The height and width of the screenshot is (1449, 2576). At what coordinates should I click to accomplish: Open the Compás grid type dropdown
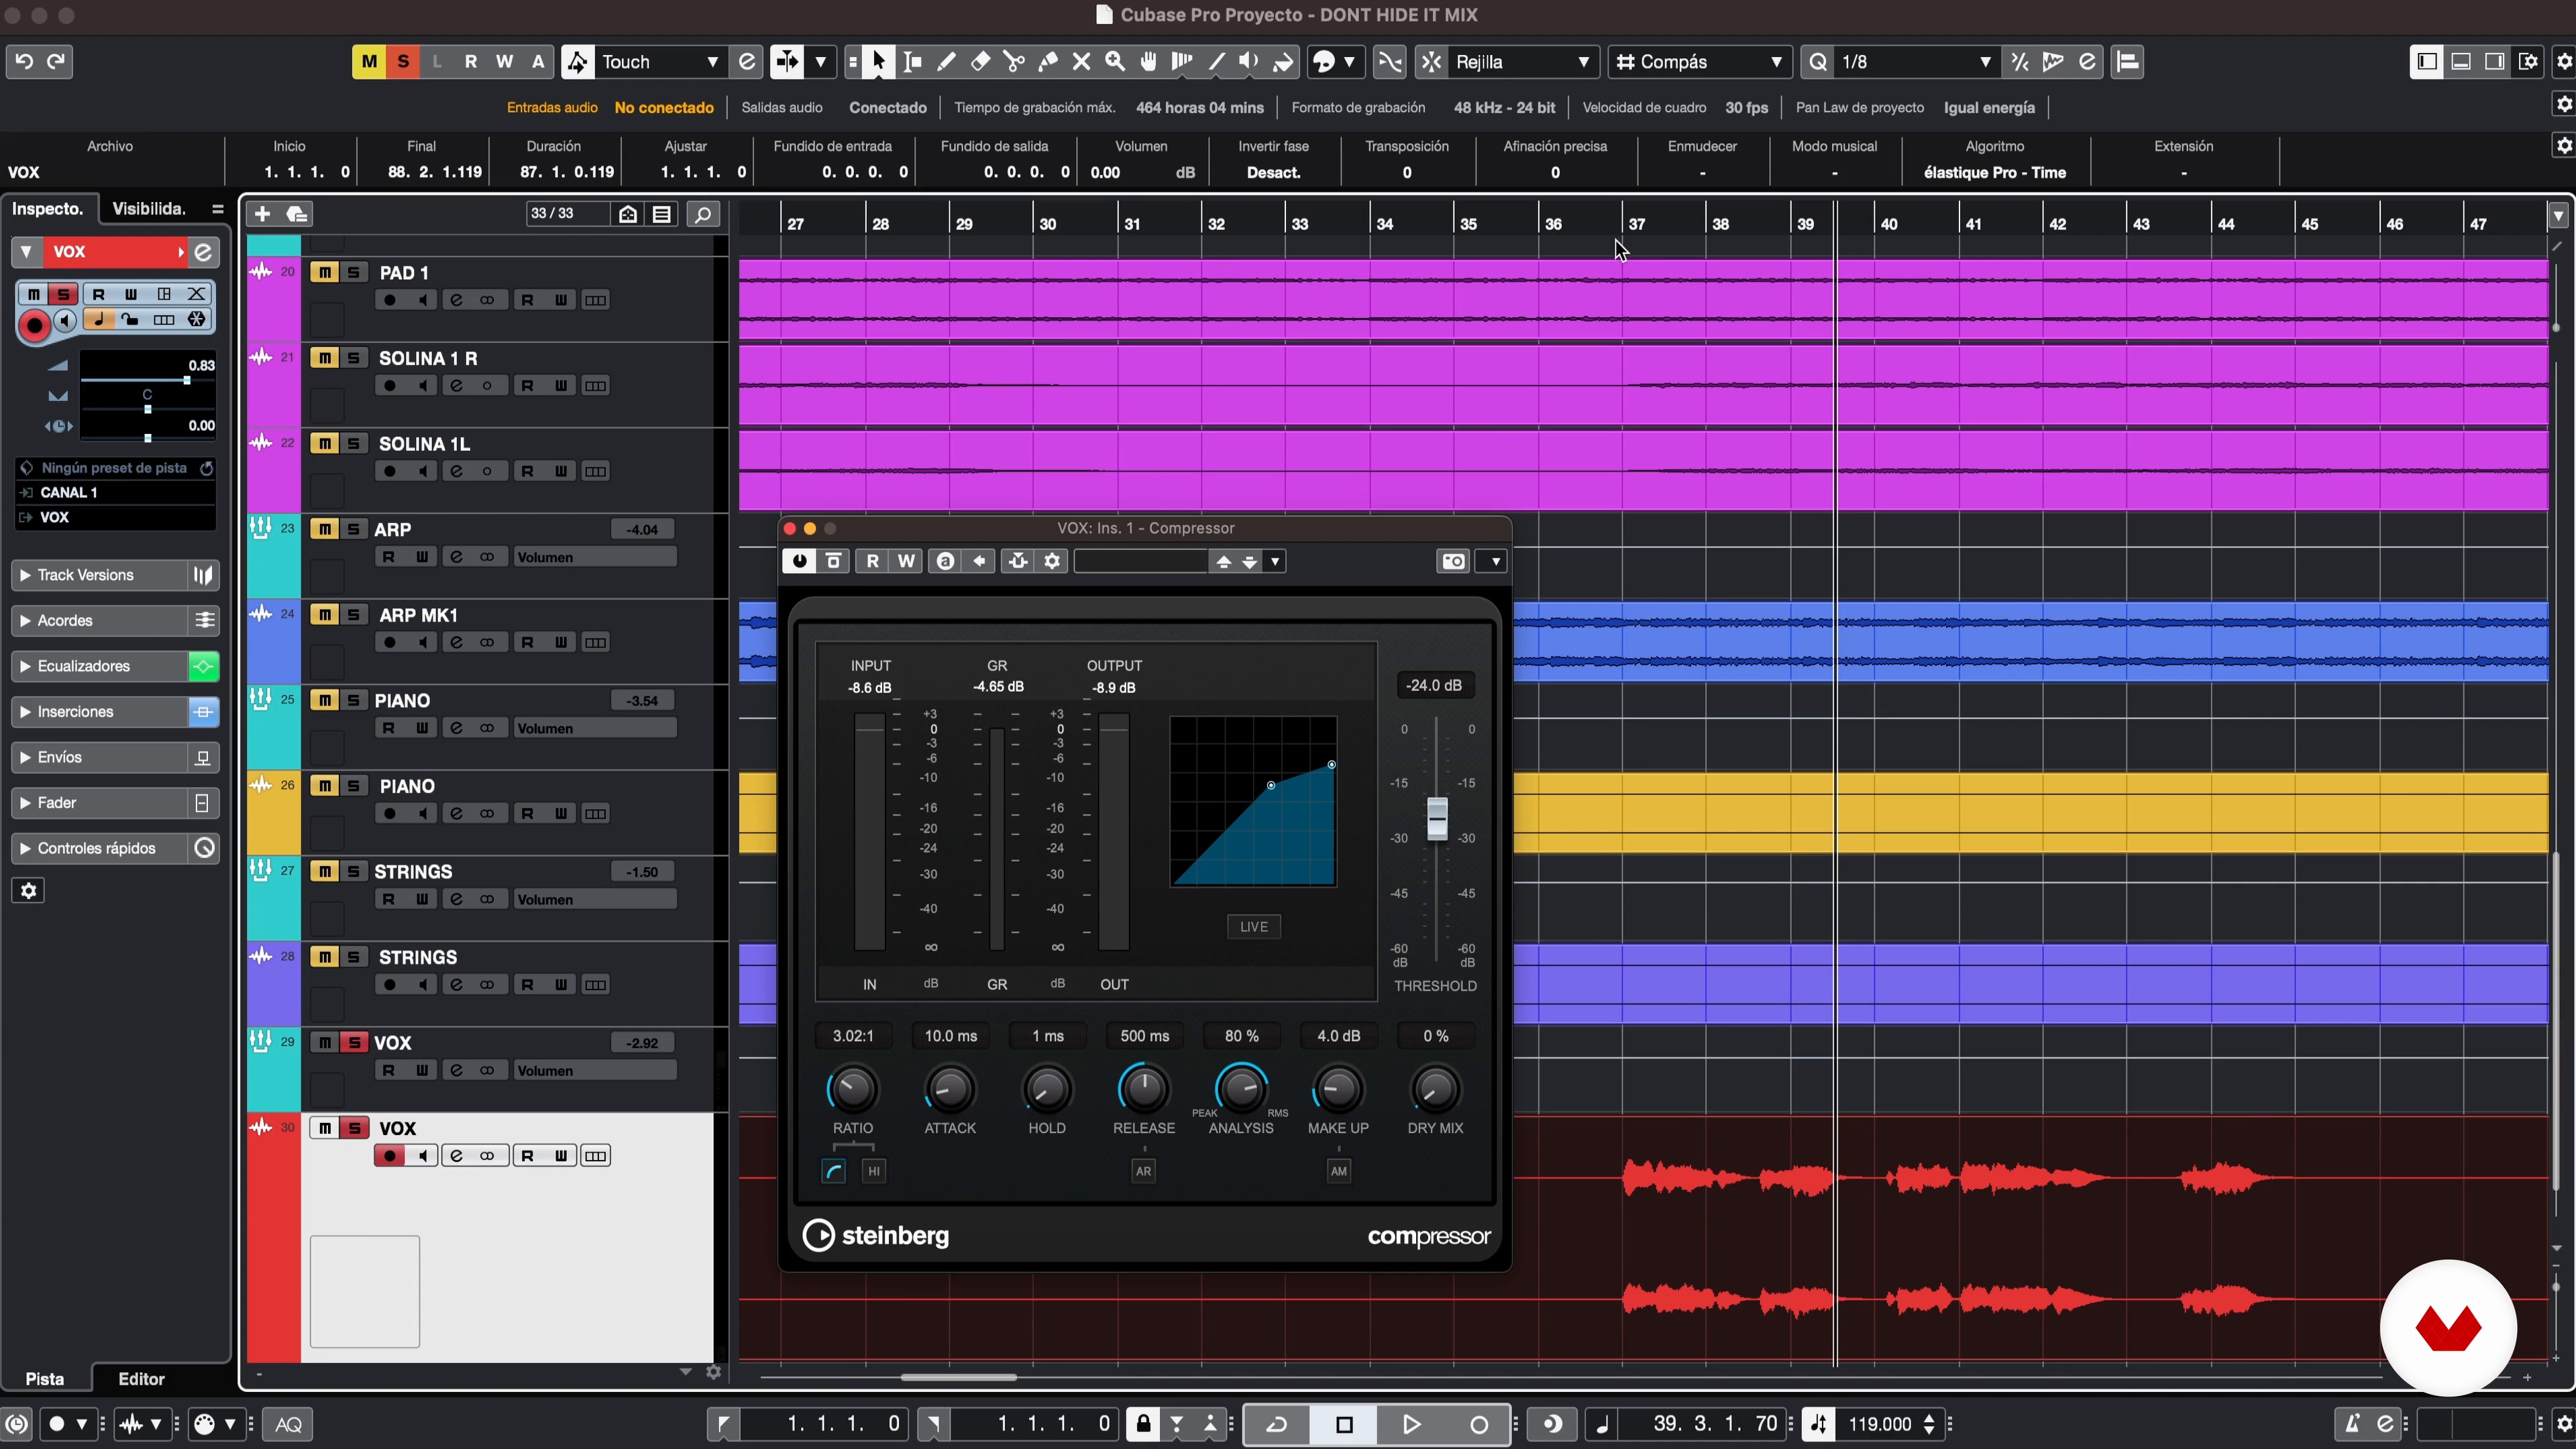1699,62
